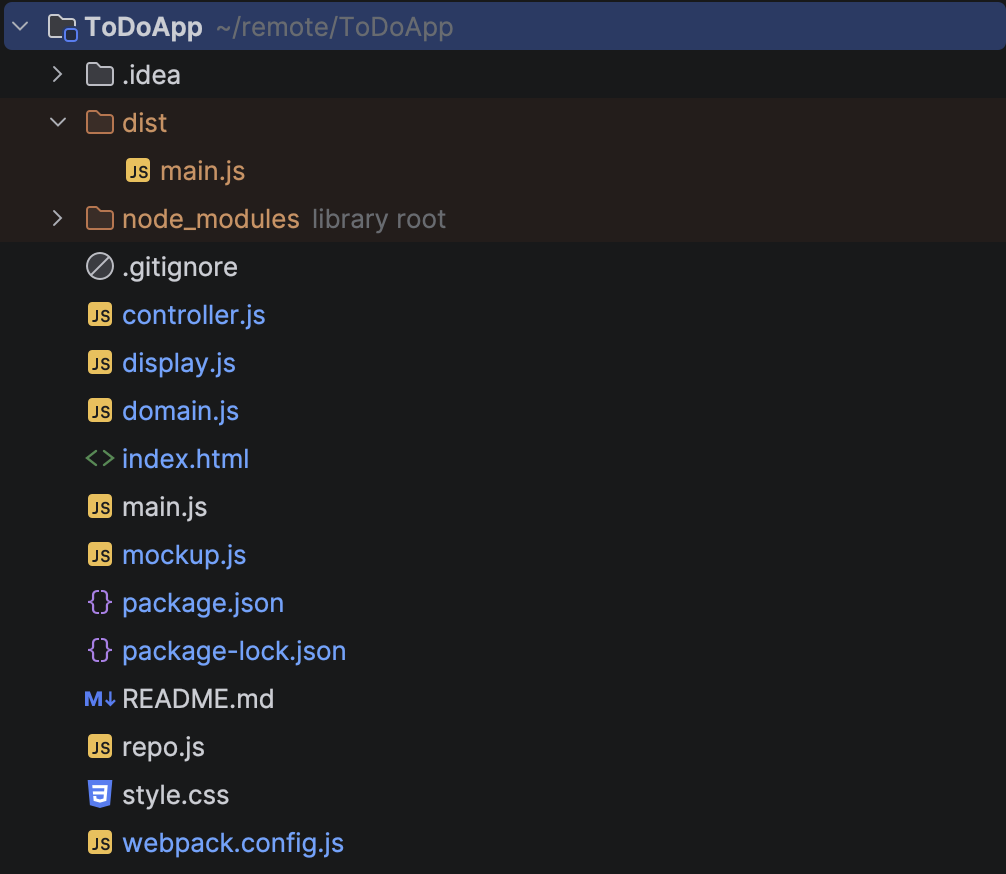Select the domain.js file
The height and width of the screenshot is (874, 1006).
click(180, 411)
